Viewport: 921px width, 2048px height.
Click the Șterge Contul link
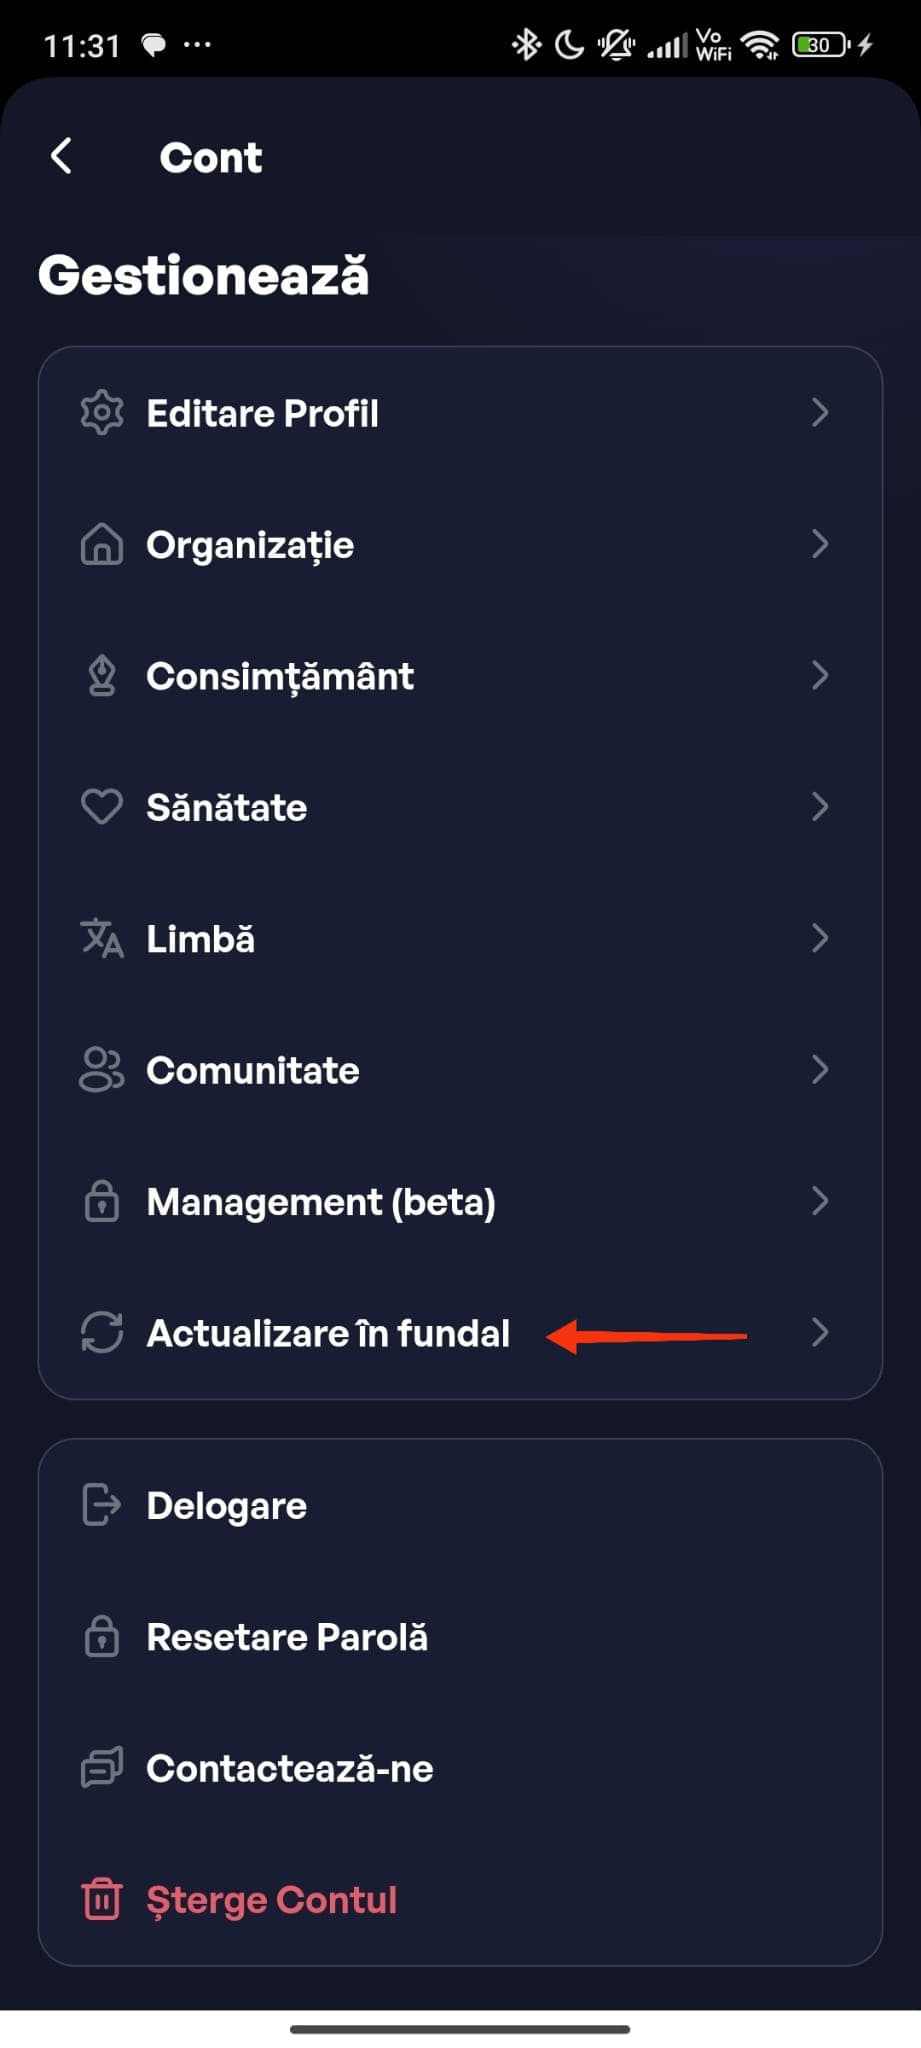coord(272,1900)
